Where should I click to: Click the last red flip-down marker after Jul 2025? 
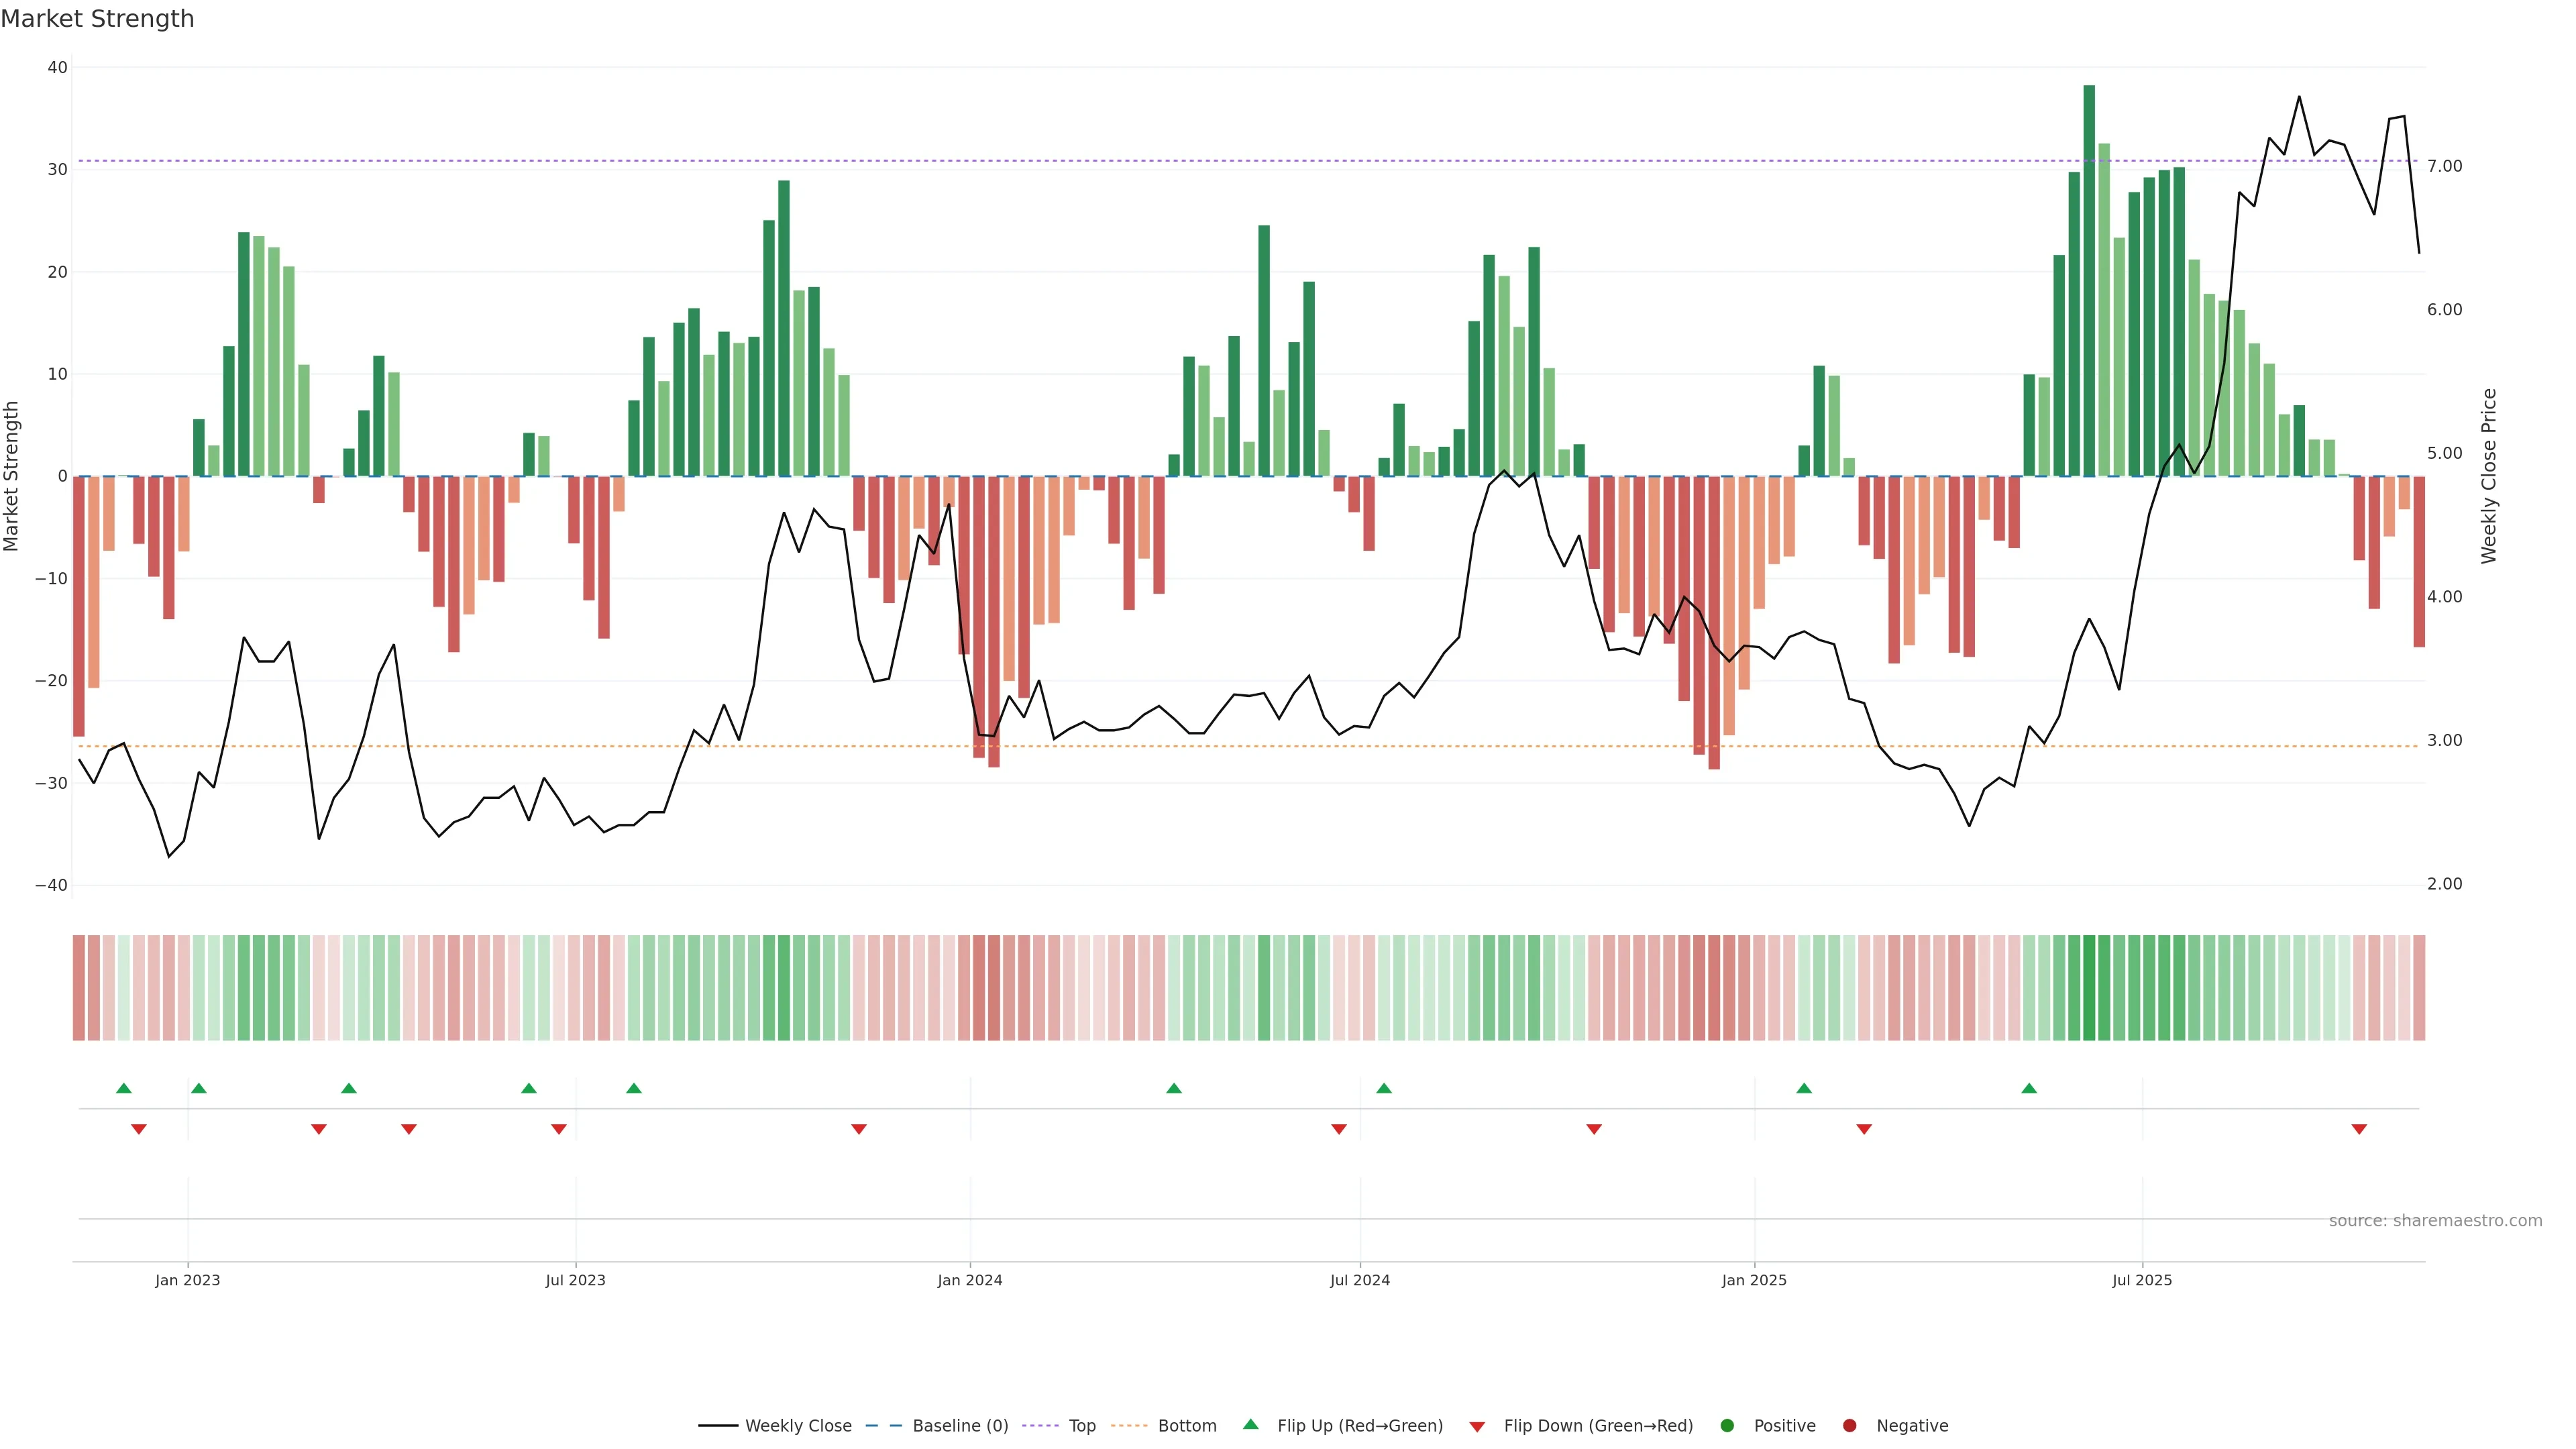2359,1129
